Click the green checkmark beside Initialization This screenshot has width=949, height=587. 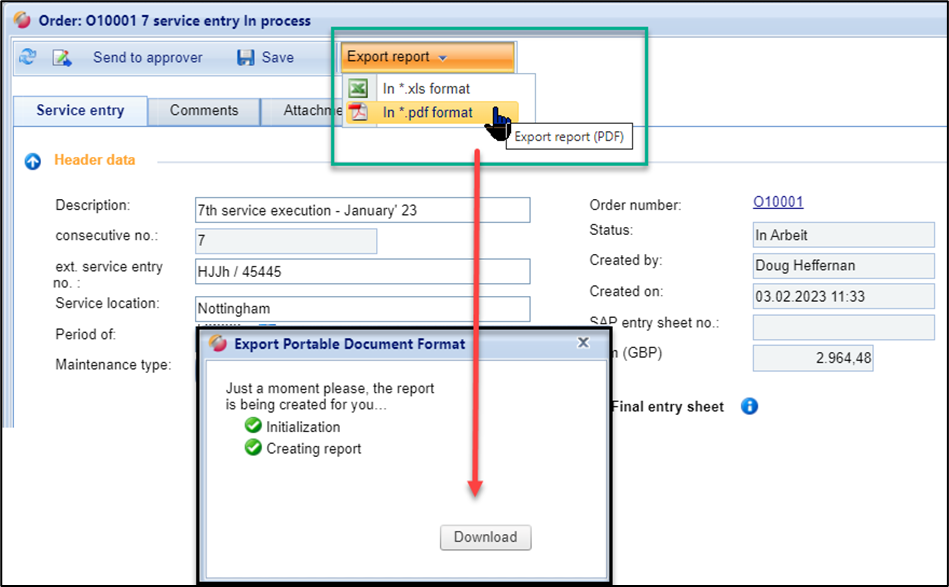point(253,427)
